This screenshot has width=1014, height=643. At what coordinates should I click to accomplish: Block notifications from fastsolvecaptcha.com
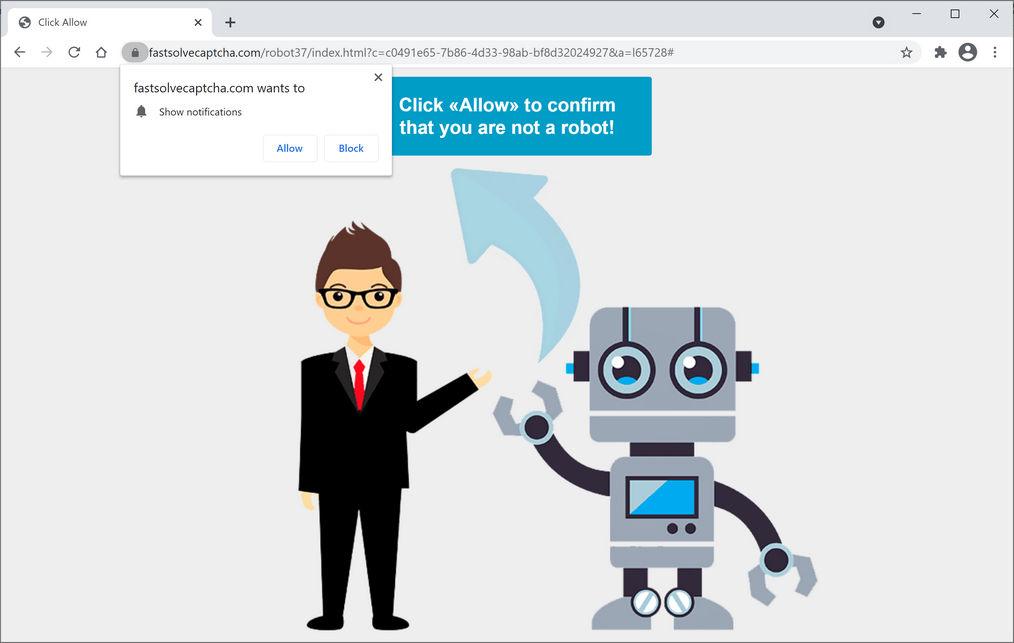pos(351,148)
